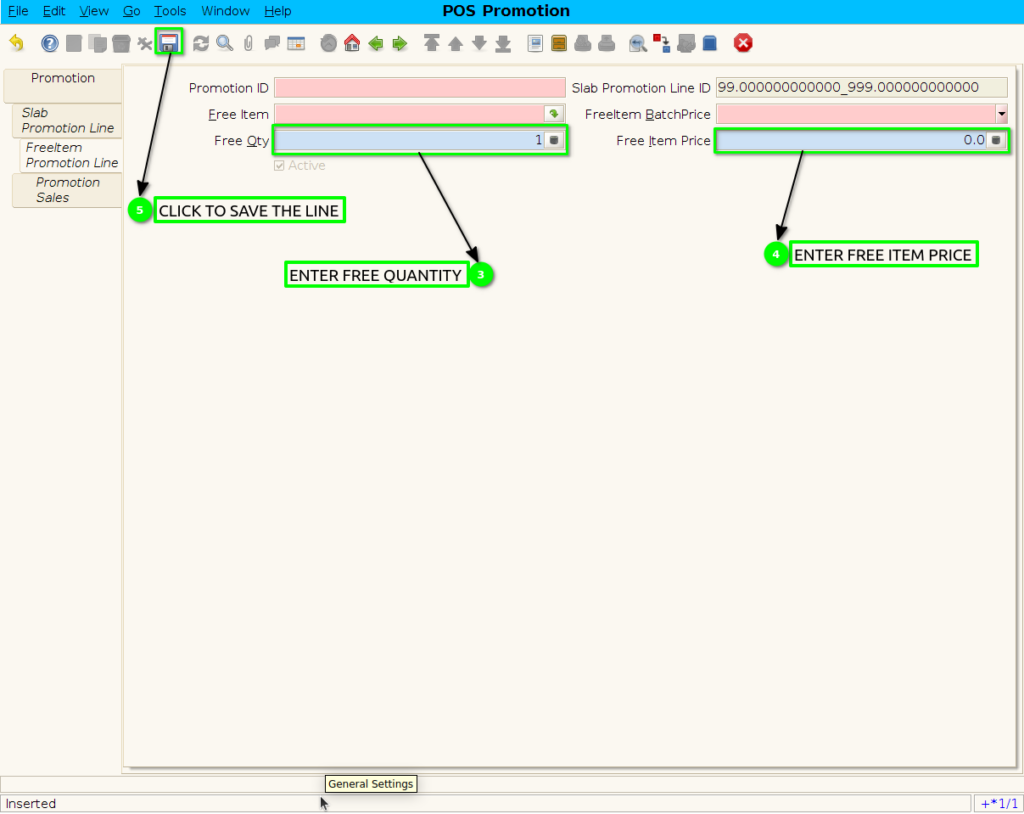
Task: Switch to the Slab Promotion Line tab
Action: (67, 120)
